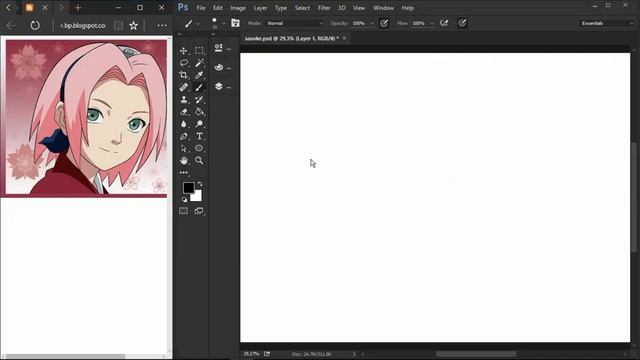Open the top collapsed panel icon
The image size is (640, 360).
click(x=219, y=48)
